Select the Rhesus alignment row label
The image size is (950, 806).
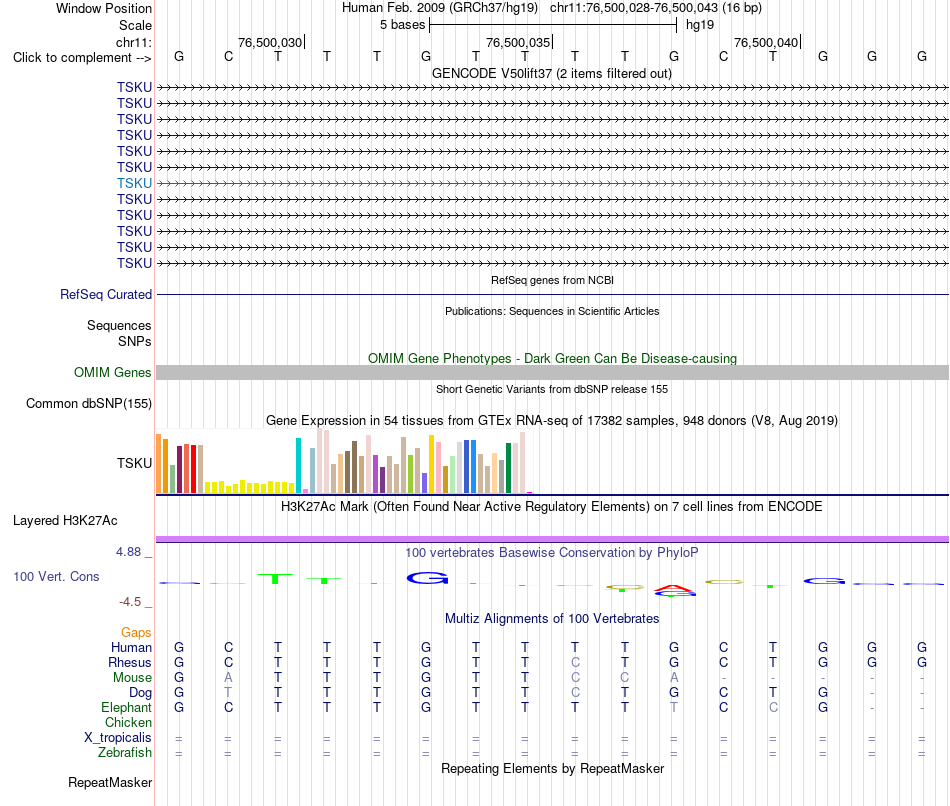(130, 663)
